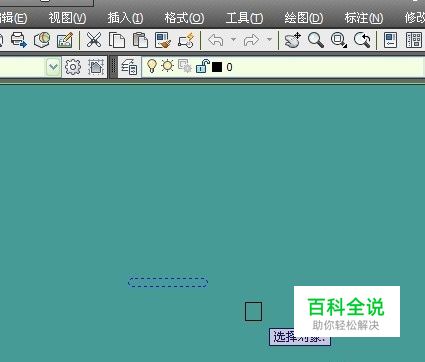Click the Redo arrow

(x=252, y=40)
